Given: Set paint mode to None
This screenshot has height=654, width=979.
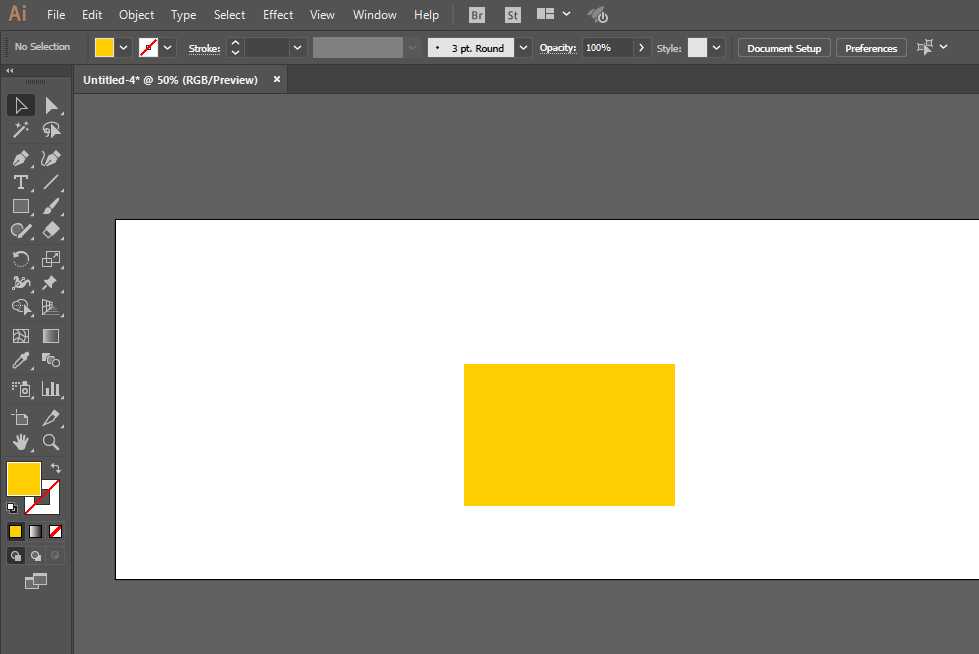Looking at the screenshot, I should 56,531.
